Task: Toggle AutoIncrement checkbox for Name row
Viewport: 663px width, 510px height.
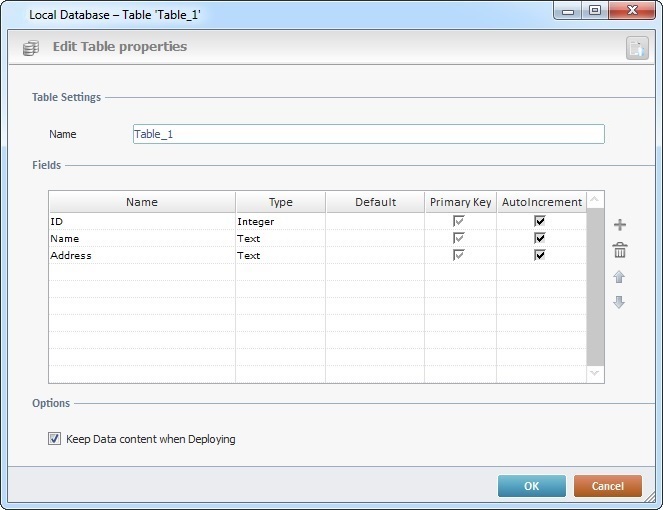Action: pos(540,239)
